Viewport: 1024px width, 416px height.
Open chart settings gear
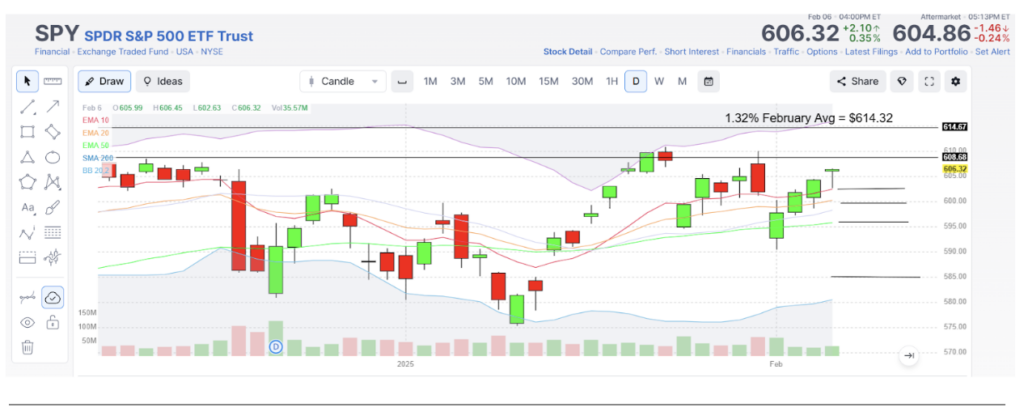tap(956, 82)
